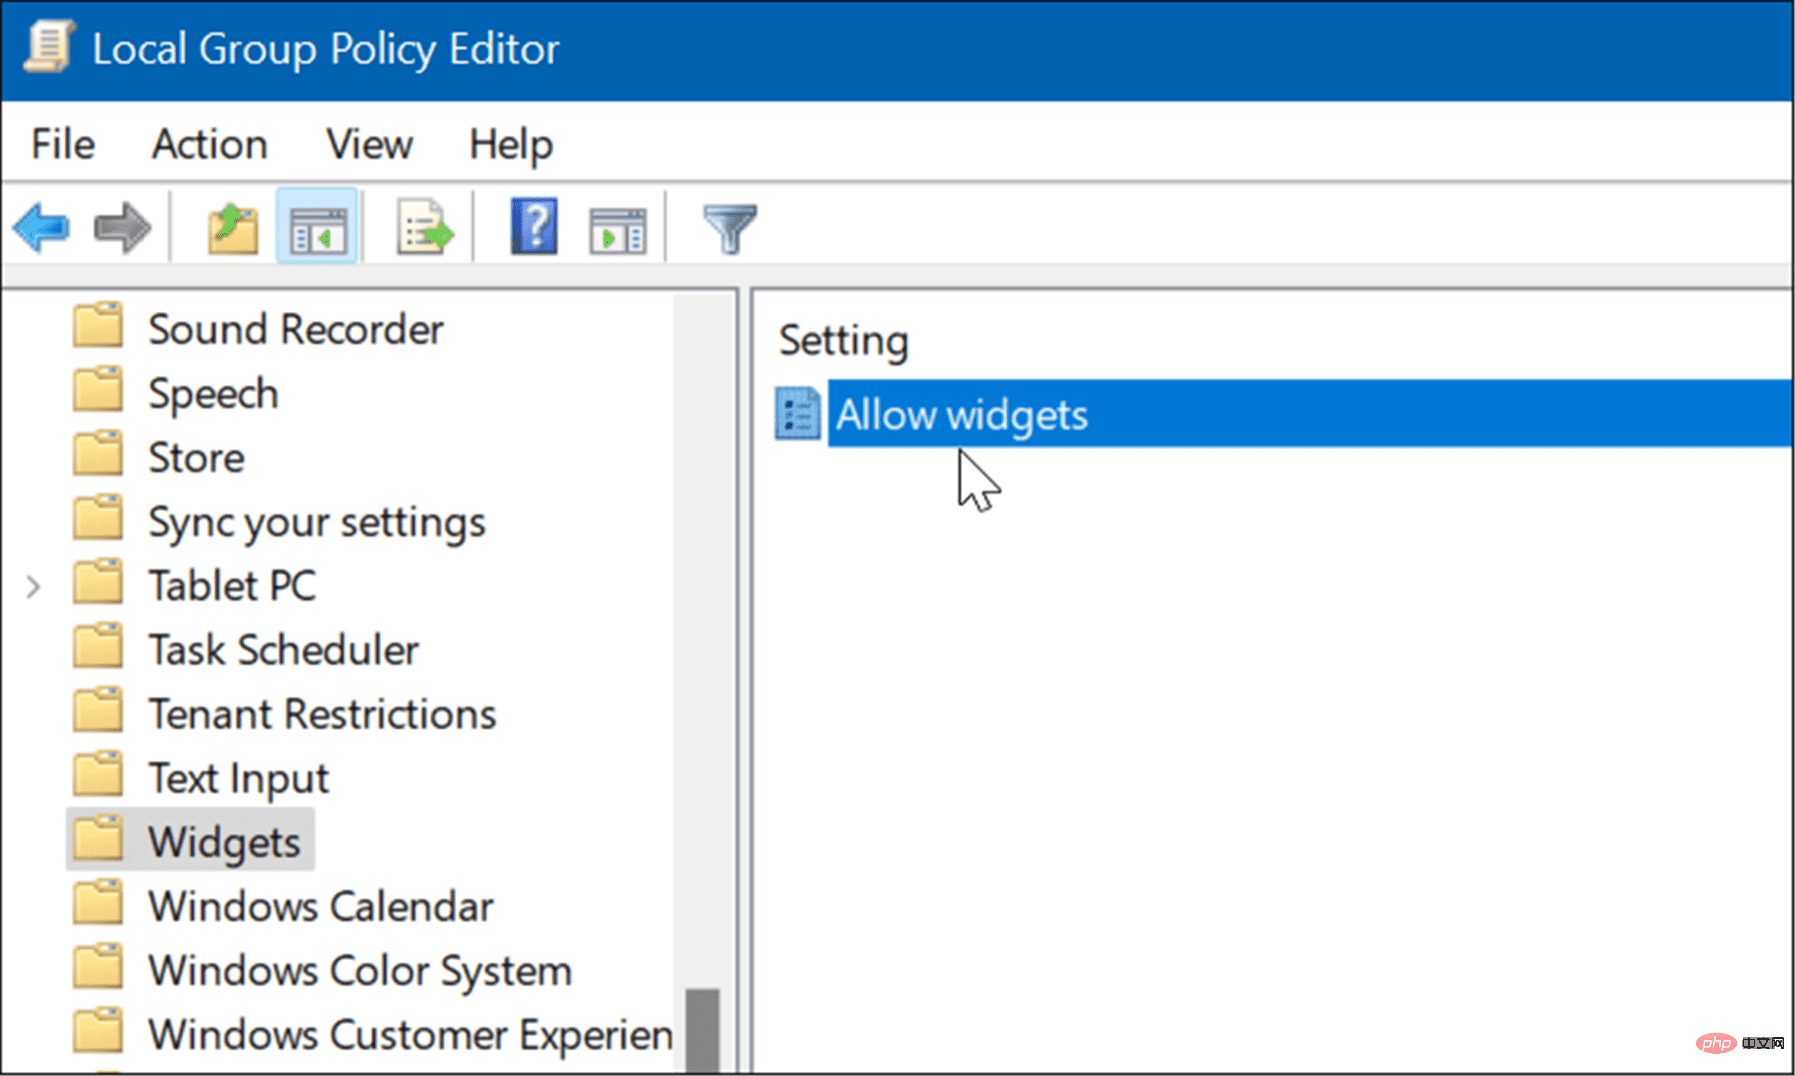Click the Filter funnel icon
The image size is (1795, 1076).
tap(730, 229)
